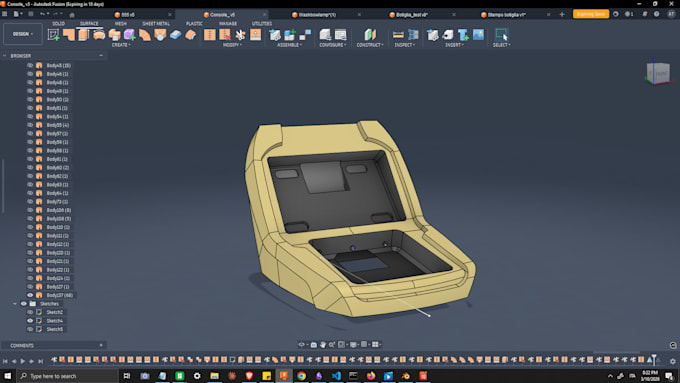Image resolution: width=680 pixels, height=383 pixels.
Task: Click the Insert Decal icon
Action: 448,35
